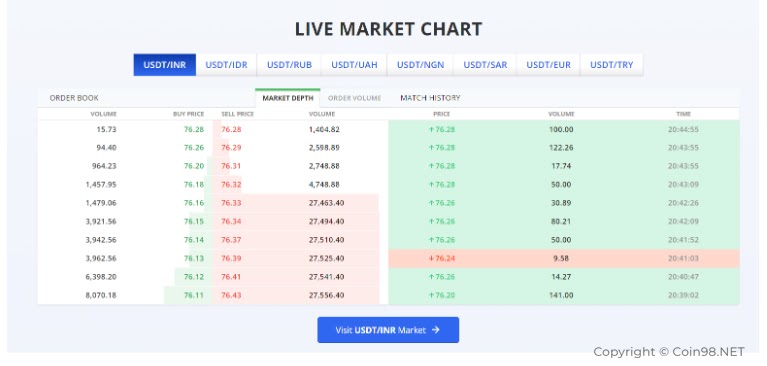Choose the USDT/UAH pair tab

[354, 65]
